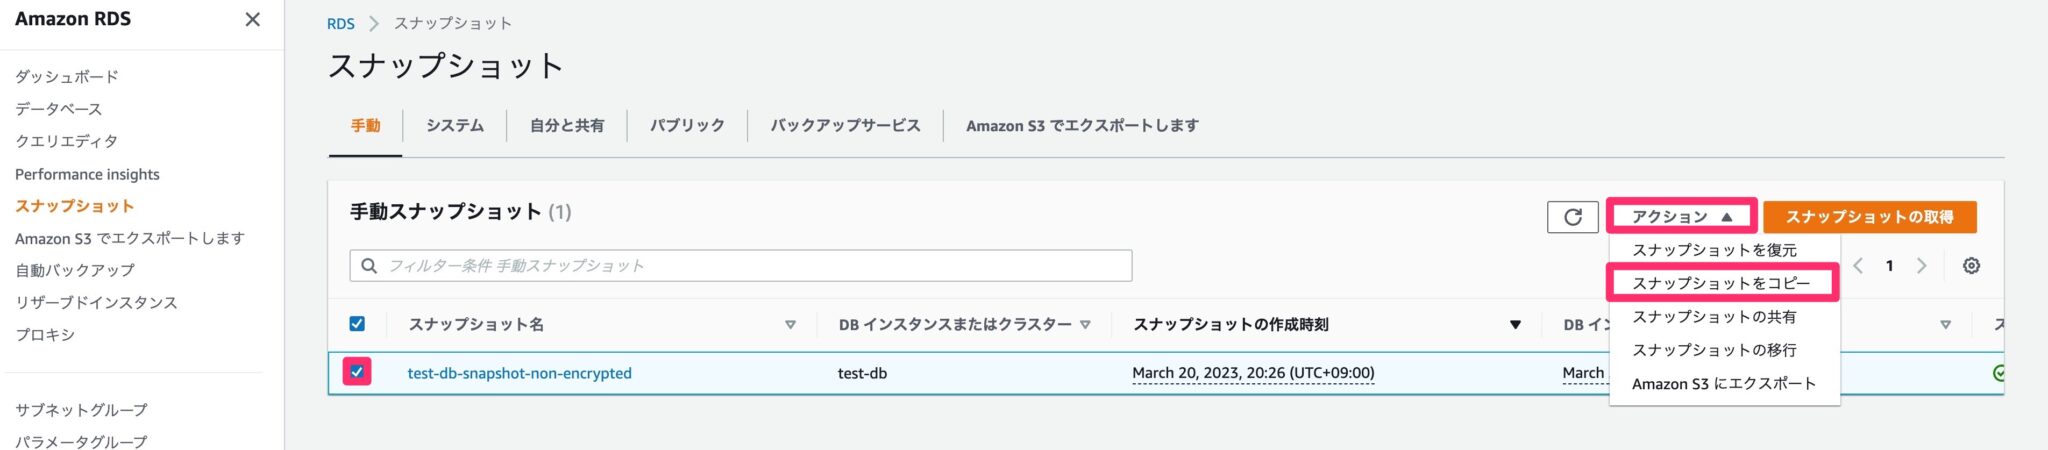Open the test-db-snapshot-non-encrypted link
Image resolution: width=2048 pixels, height=450 pixels.
click(519, 373)
